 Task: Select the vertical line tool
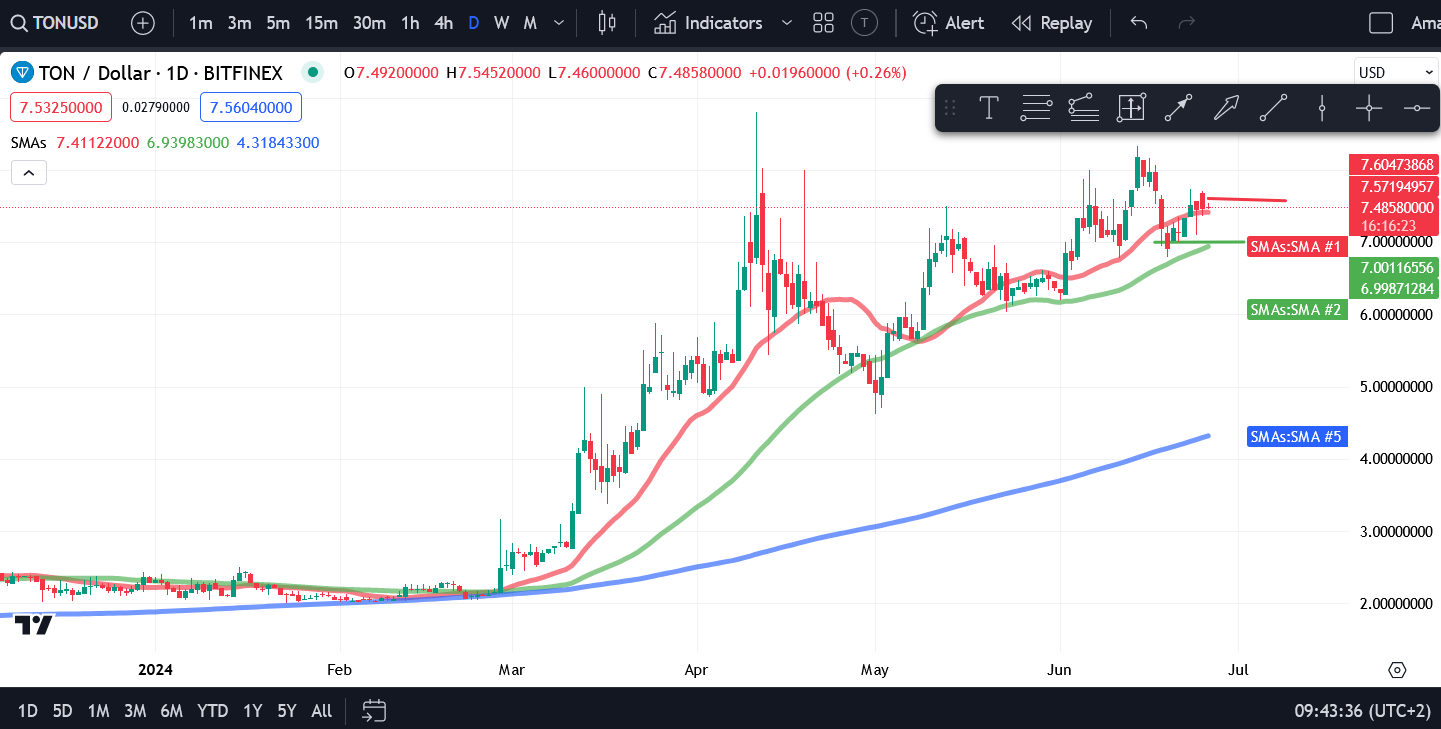tap(1321, 108)
